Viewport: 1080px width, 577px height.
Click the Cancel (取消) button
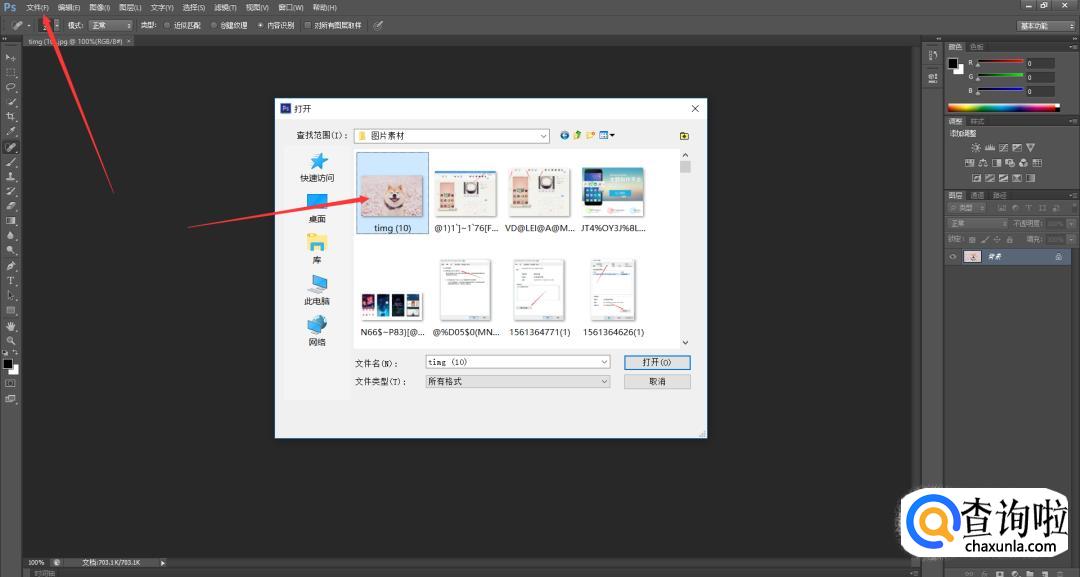[657, 381]
